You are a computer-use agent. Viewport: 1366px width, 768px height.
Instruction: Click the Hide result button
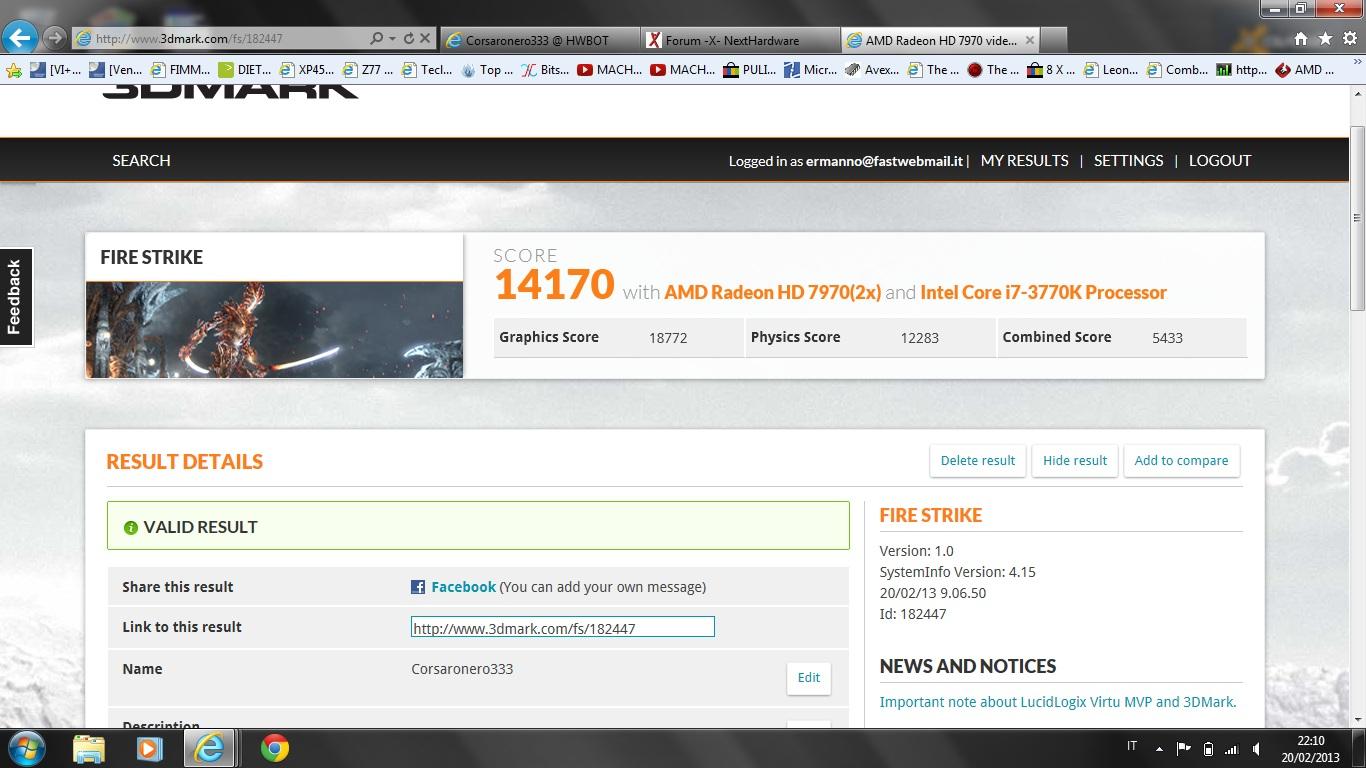coord(1075,460)
